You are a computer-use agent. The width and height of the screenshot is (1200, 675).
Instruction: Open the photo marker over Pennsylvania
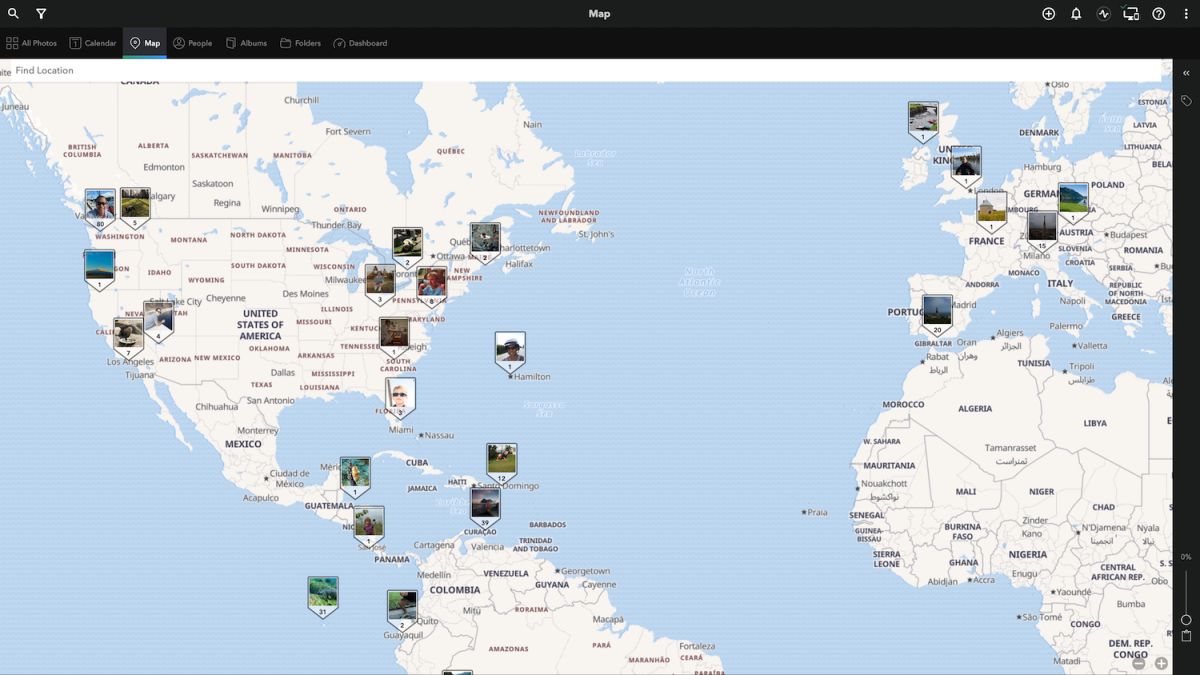coord(431,286)
